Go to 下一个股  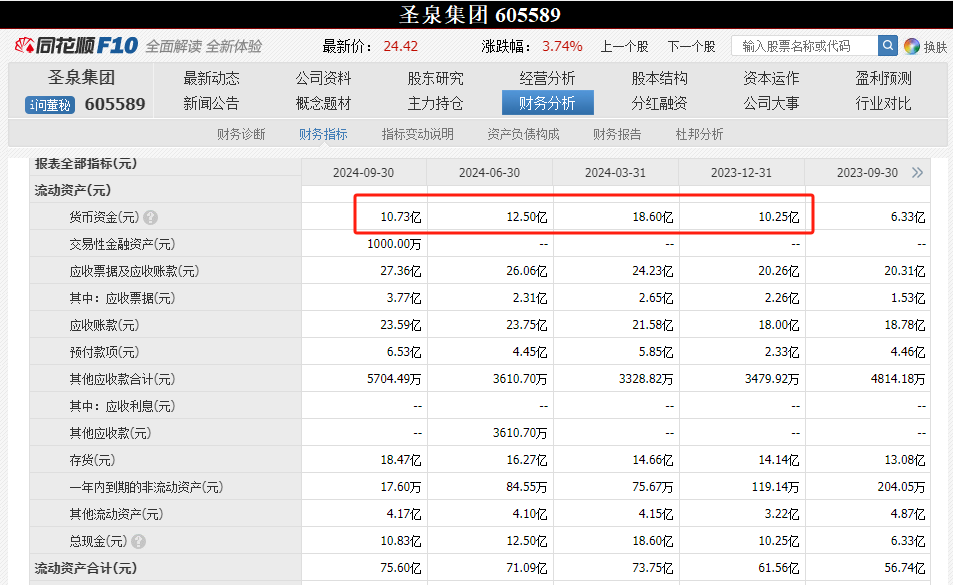click(x=691, y=47)
